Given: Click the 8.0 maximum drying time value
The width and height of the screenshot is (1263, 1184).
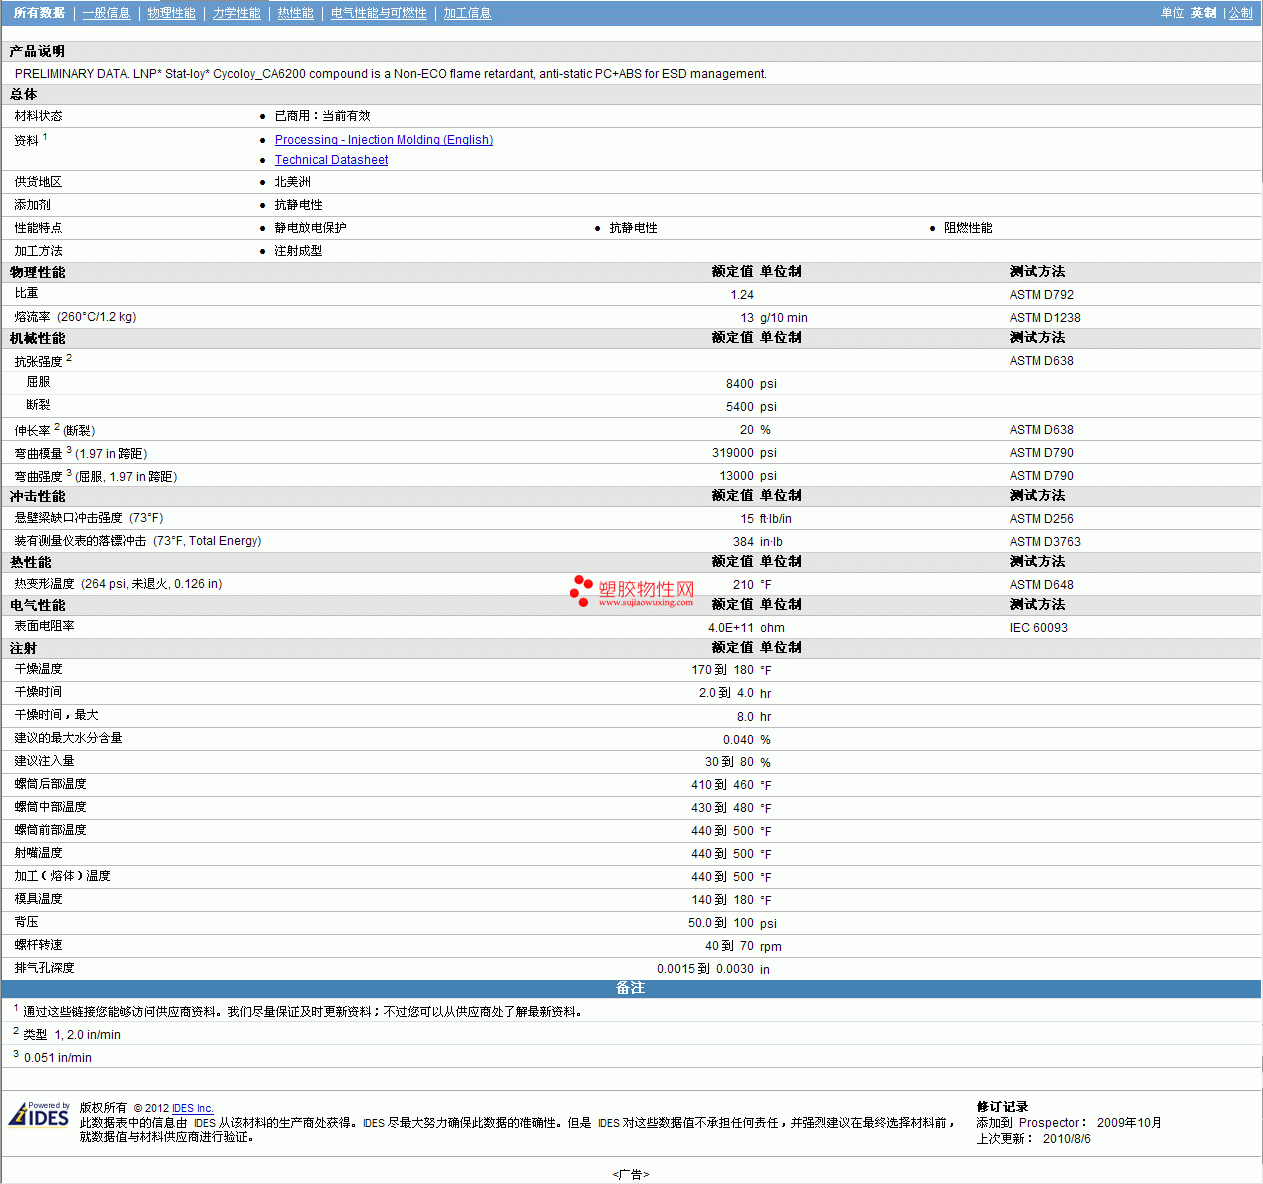Looking at the screenshot, I should click(x=746, y=717).
